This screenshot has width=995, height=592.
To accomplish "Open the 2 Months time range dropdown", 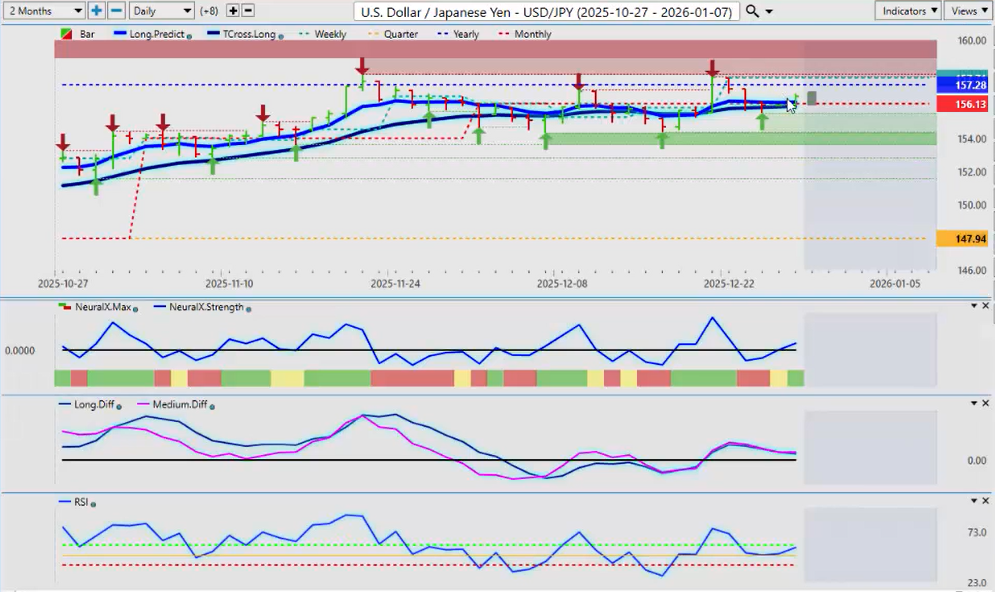I will click(x=43, y=11).
